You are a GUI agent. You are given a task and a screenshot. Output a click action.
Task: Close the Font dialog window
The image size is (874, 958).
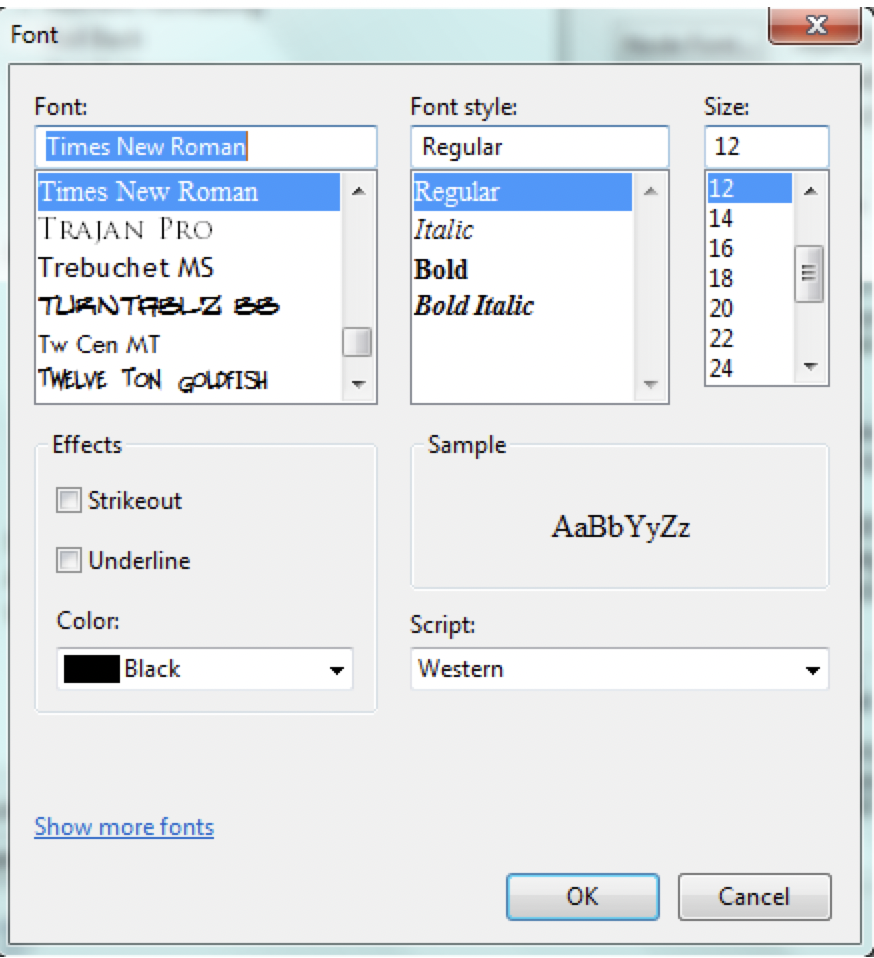(814, 26)
